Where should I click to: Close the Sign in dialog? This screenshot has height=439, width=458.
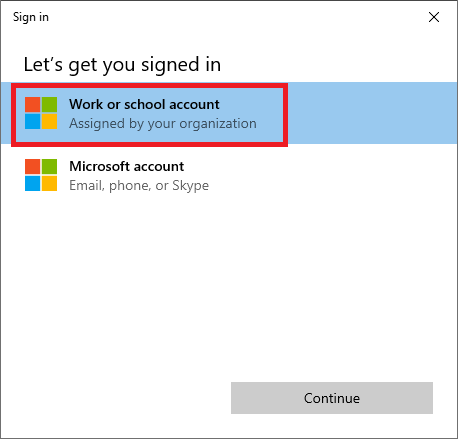(x=434, y=17)
